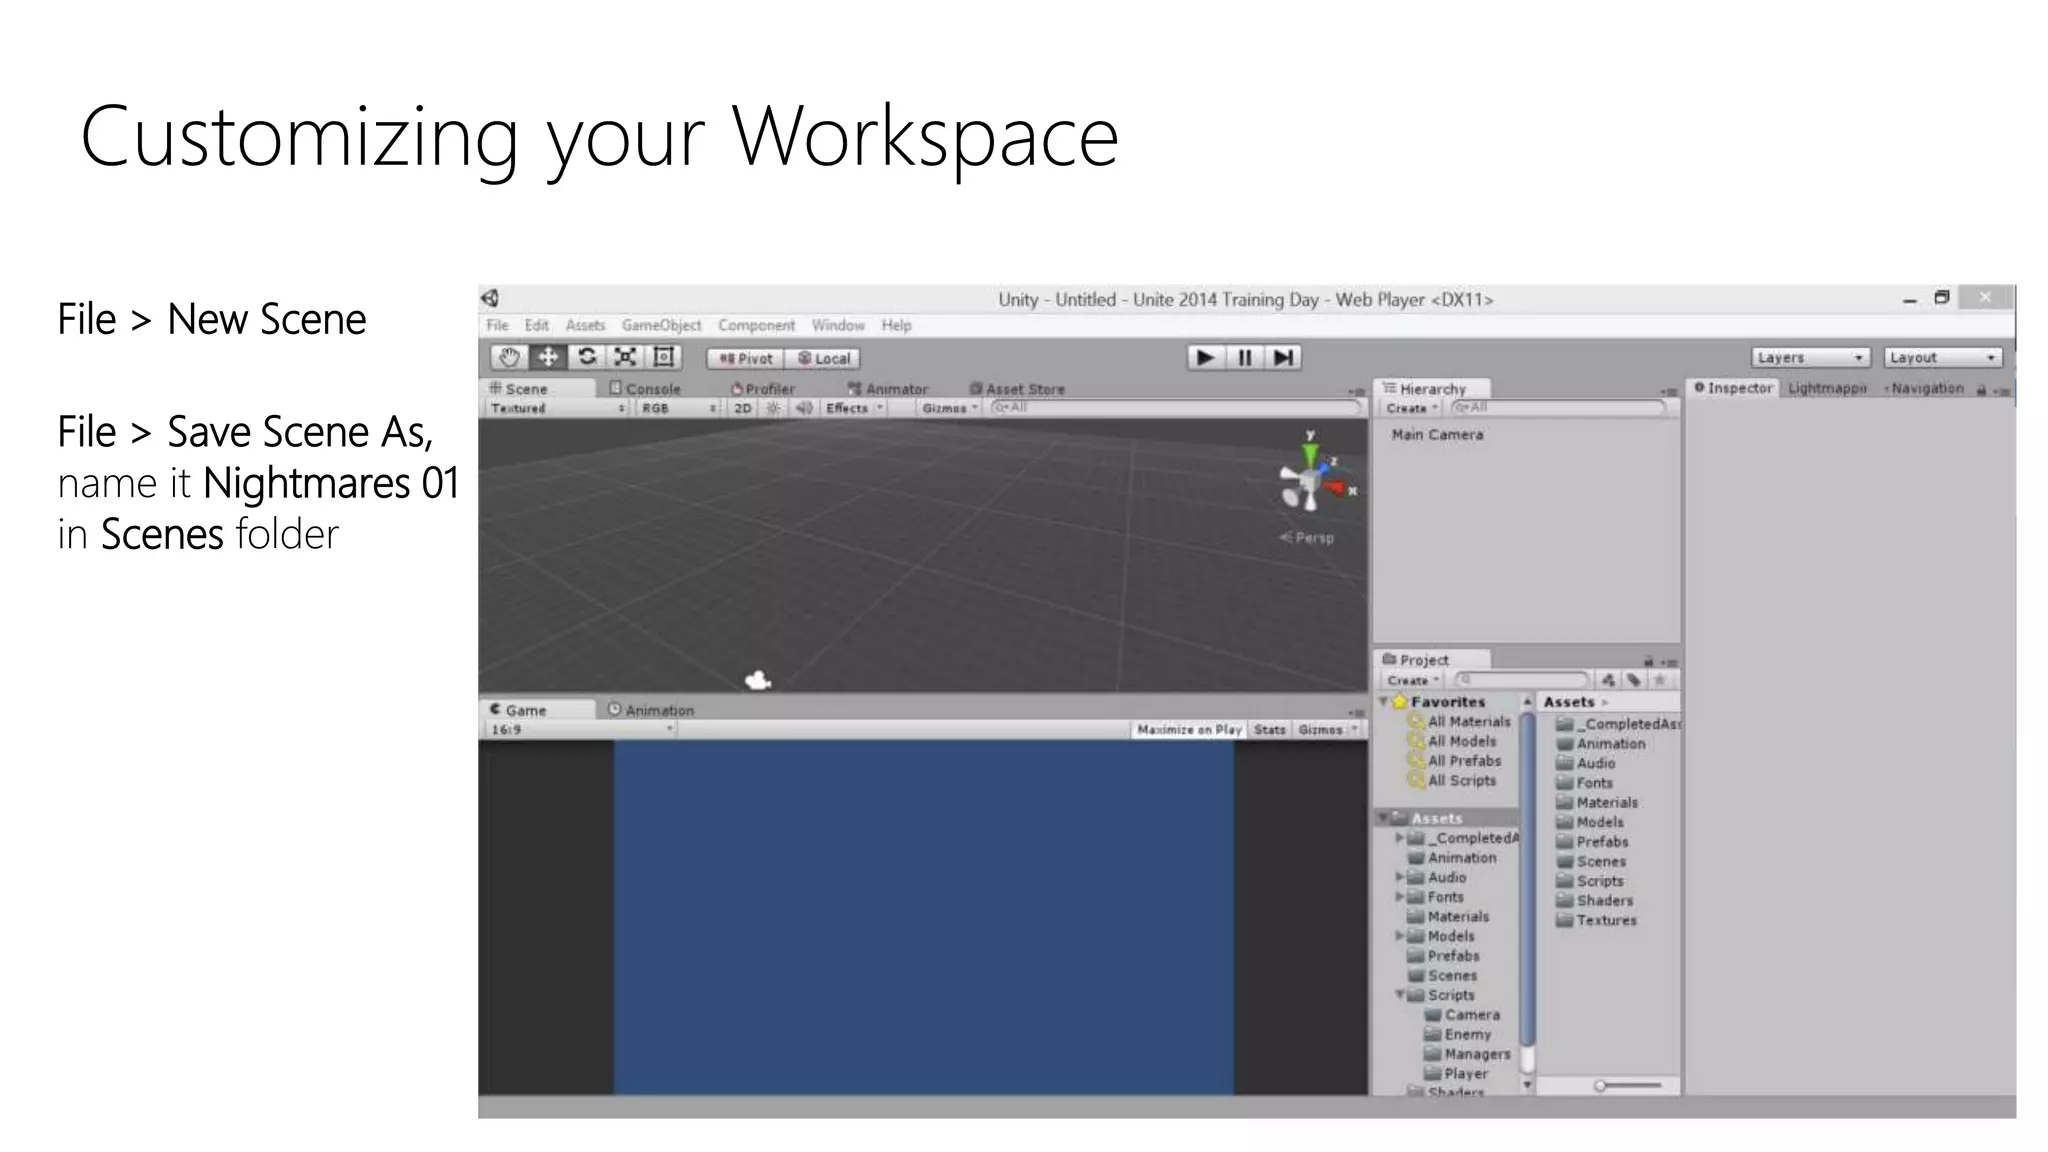Select All Prefabs favorite

1455,761
